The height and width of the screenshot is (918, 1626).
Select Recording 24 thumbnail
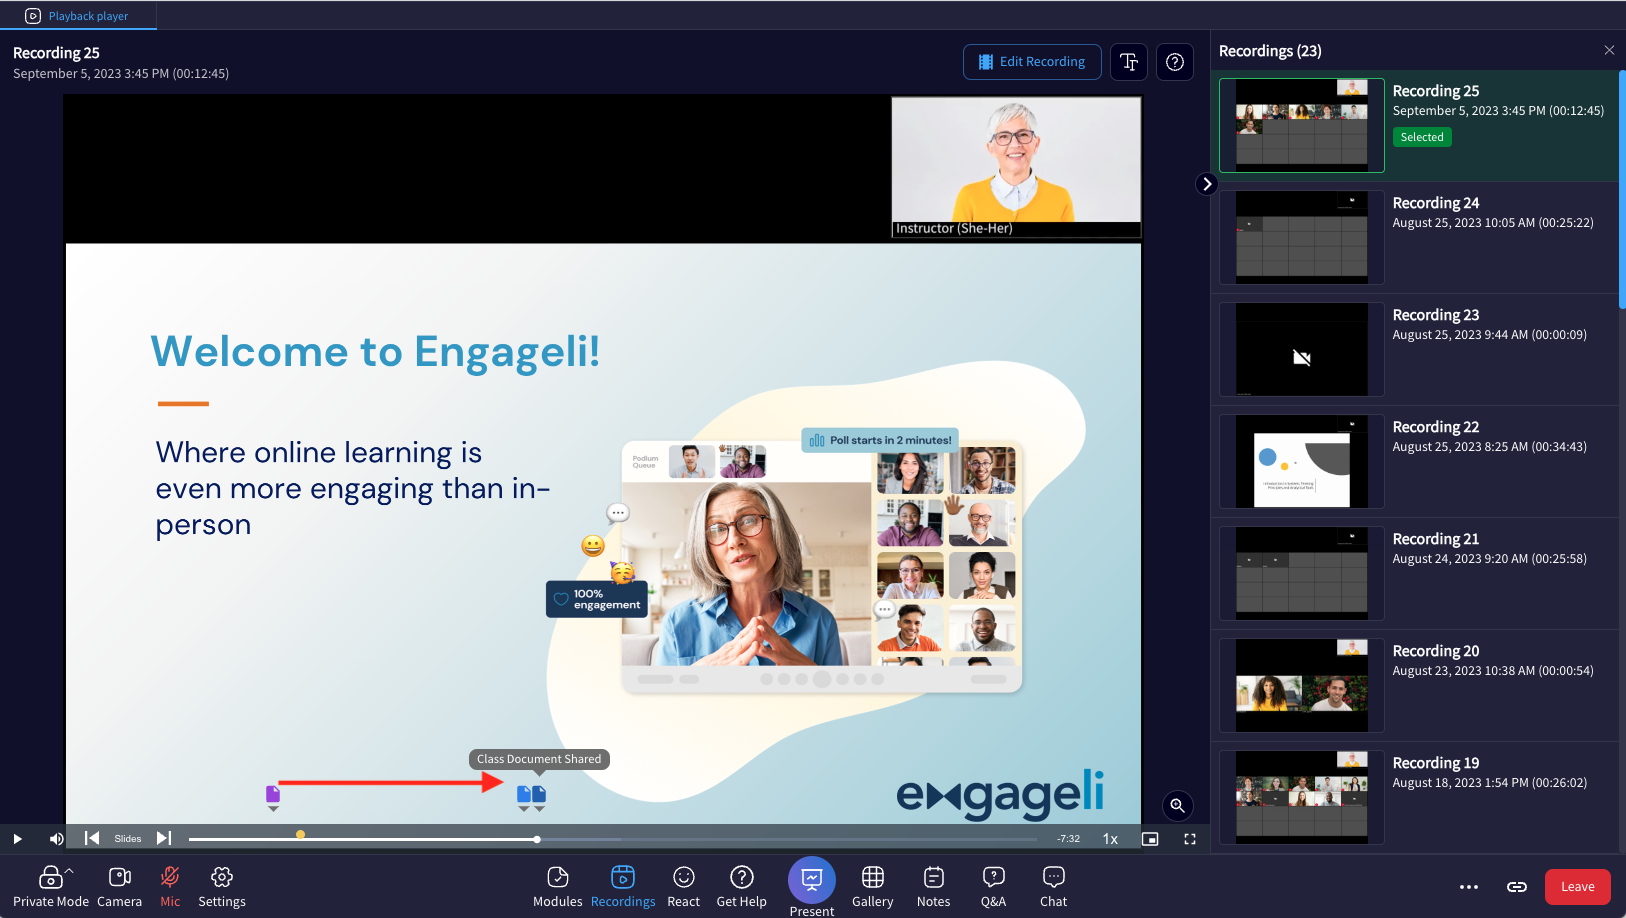coord(1302,237)
